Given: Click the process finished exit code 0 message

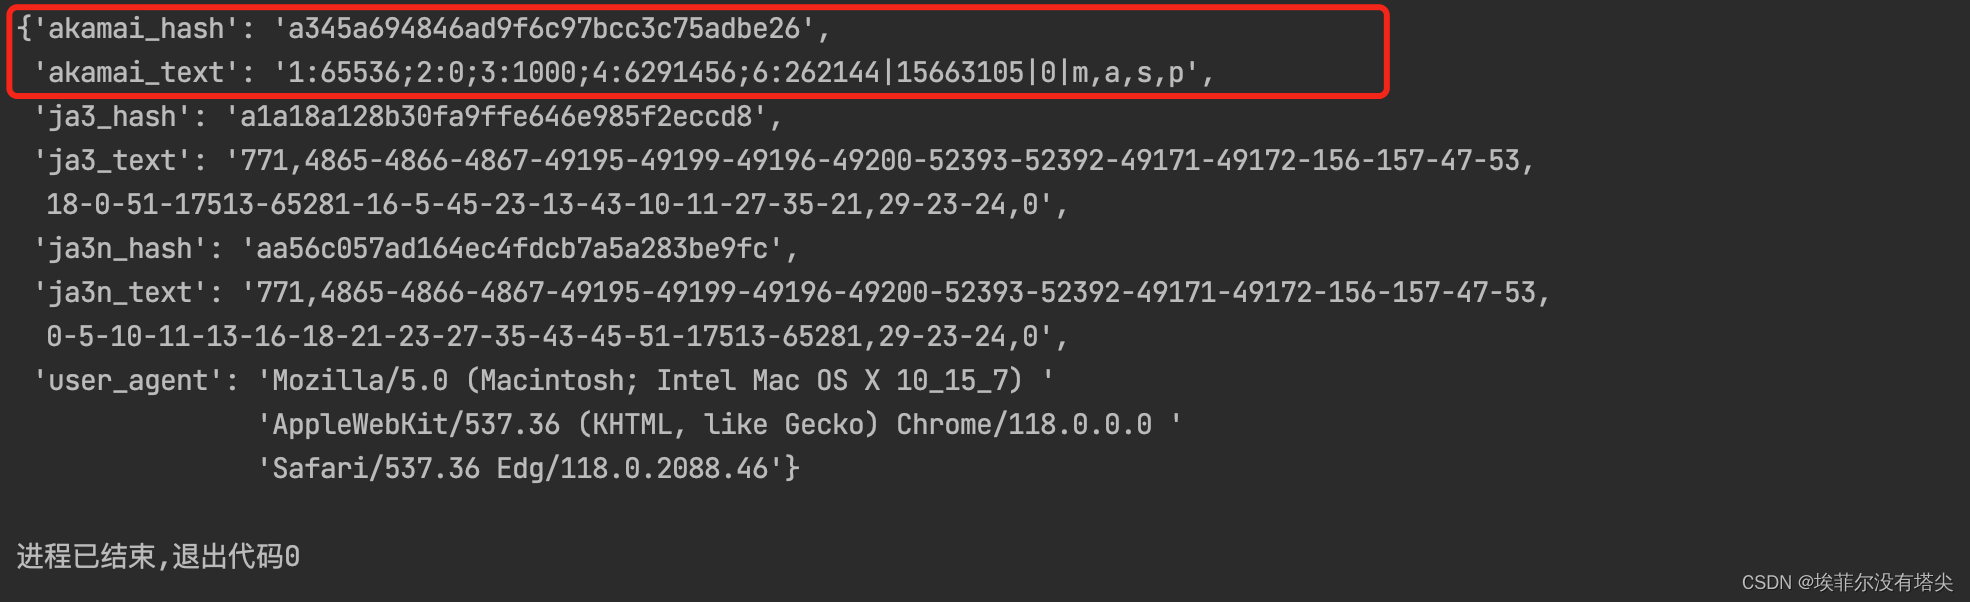Looking at the screenshot, I should pyautogui.click(x=158, y=556).
